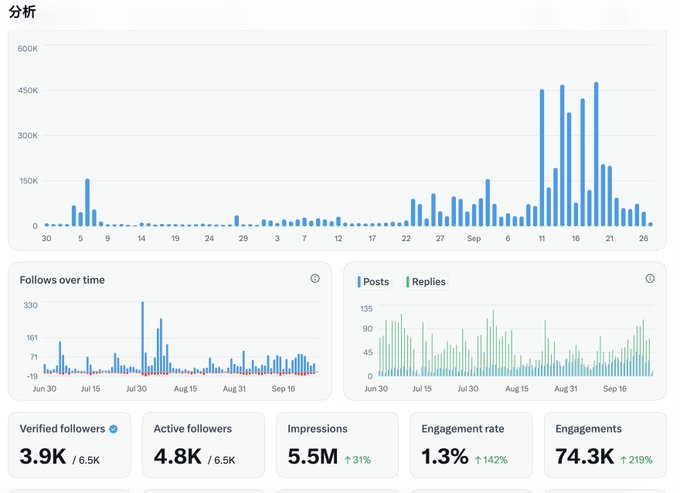Click the 330 label on the Follows chart axis
The height and width of the screenshot is (493, 680).
30,305
